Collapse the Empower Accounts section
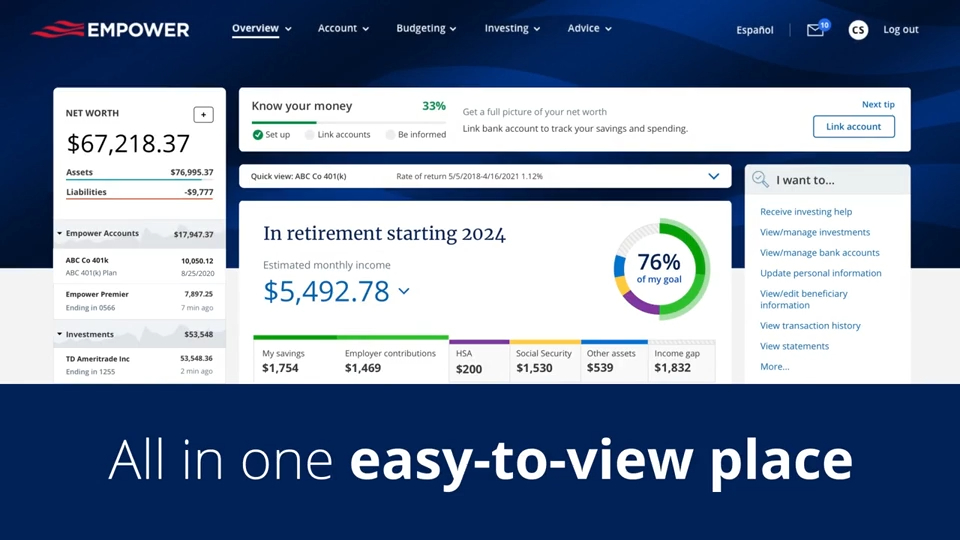 pyautogui.click(x=60, y=234)
